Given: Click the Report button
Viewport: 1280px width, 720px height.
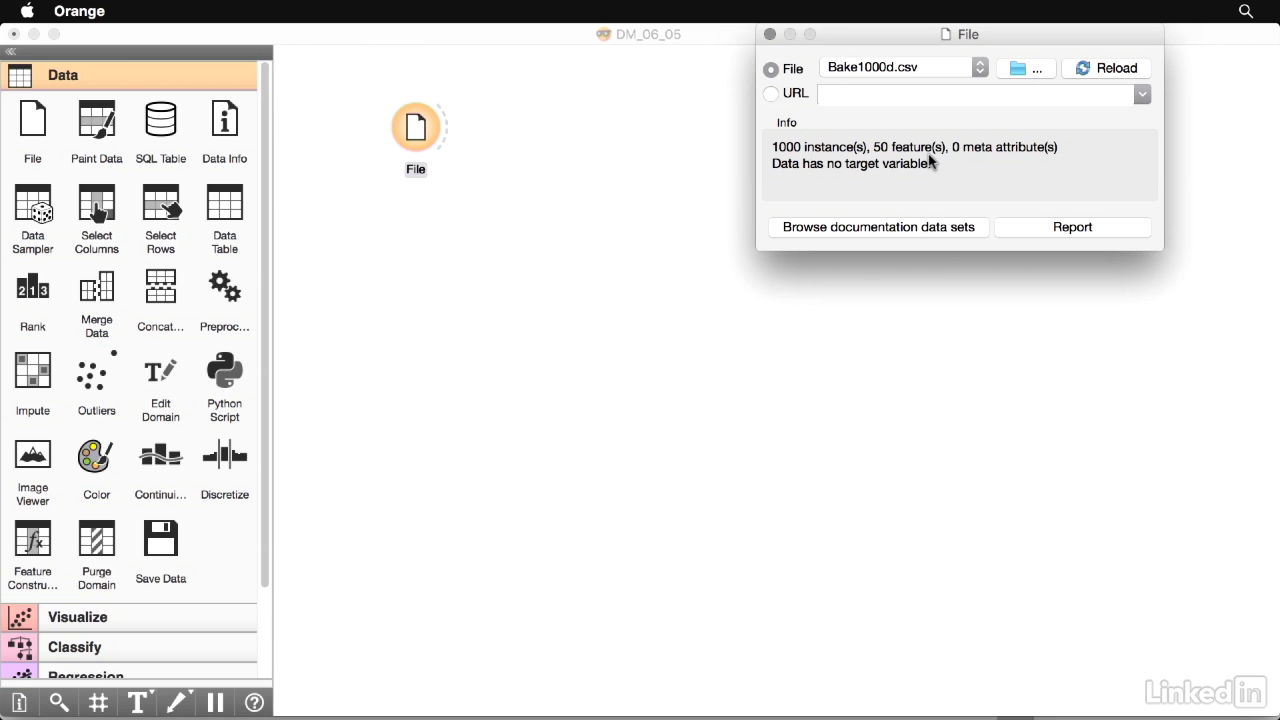Looking at the screenshot, I should (1073, 227).
